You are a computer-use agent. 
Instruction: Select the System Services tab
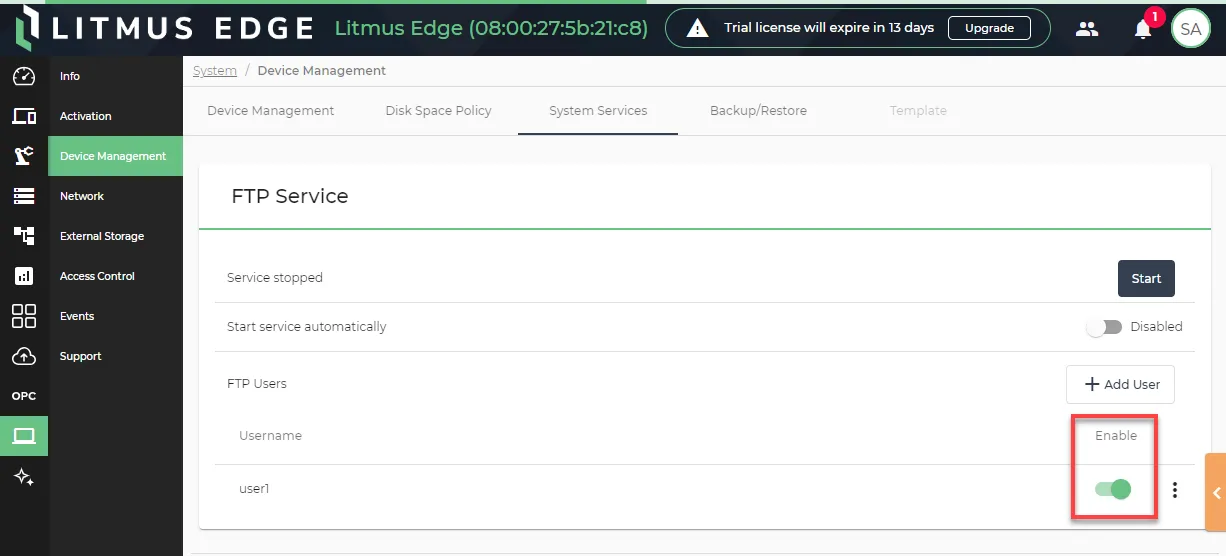pyautogui.click(x=598, y=111)
